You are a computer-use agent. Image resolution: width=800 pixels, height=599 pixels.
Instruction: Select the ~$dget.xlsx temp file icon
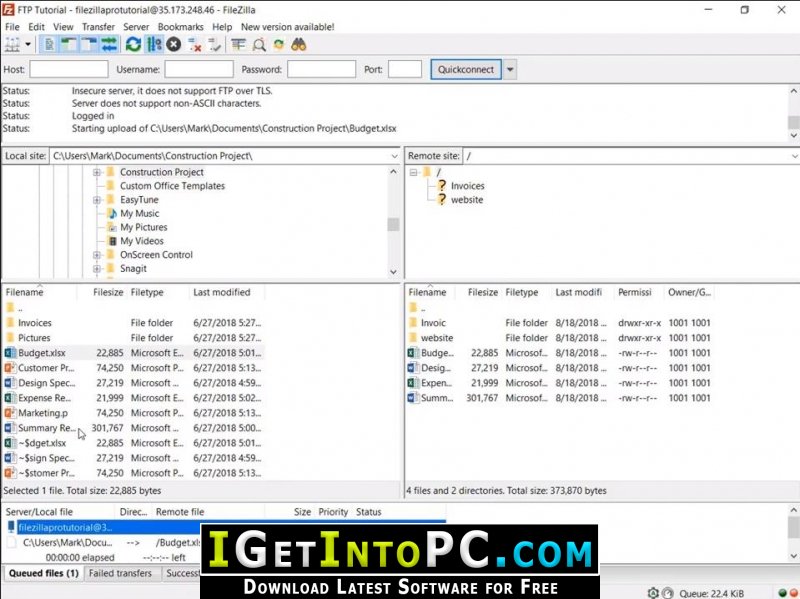pos(10,443)
